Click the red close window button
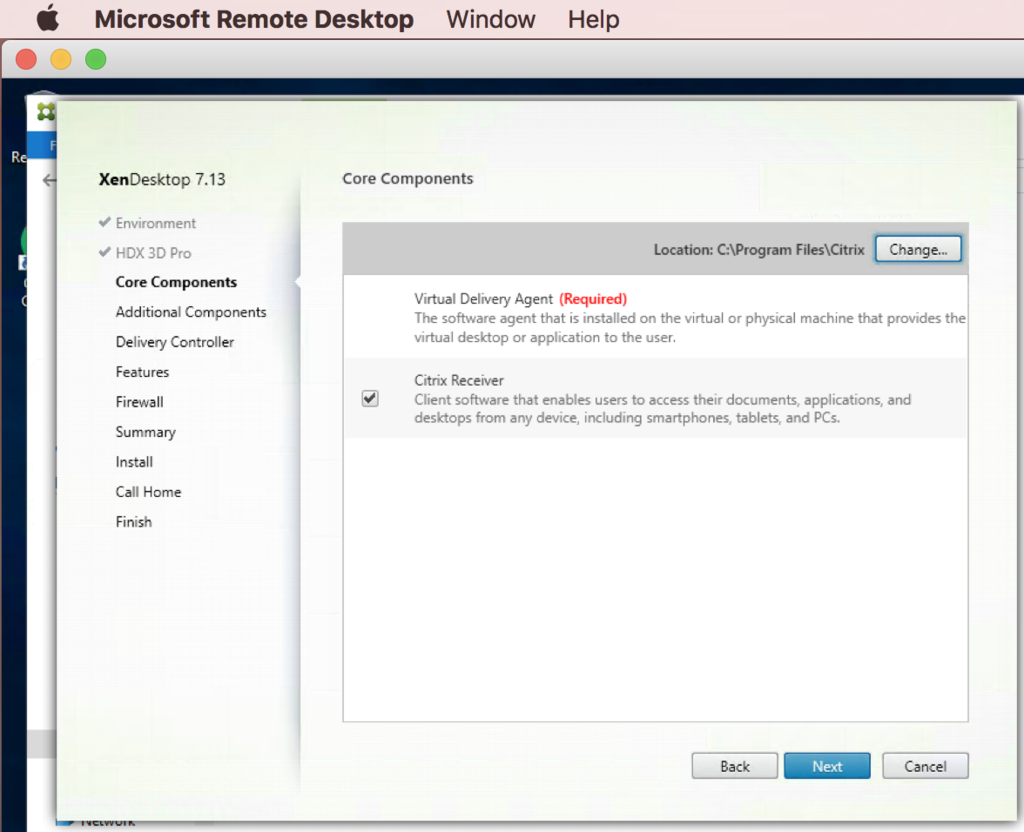 pos(26,59)
